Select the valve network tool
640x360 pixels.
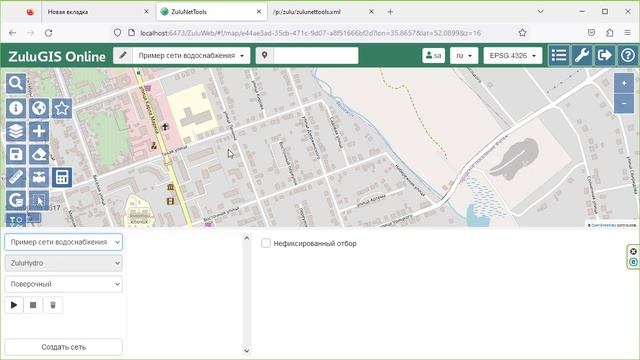[x=39, y=177]
